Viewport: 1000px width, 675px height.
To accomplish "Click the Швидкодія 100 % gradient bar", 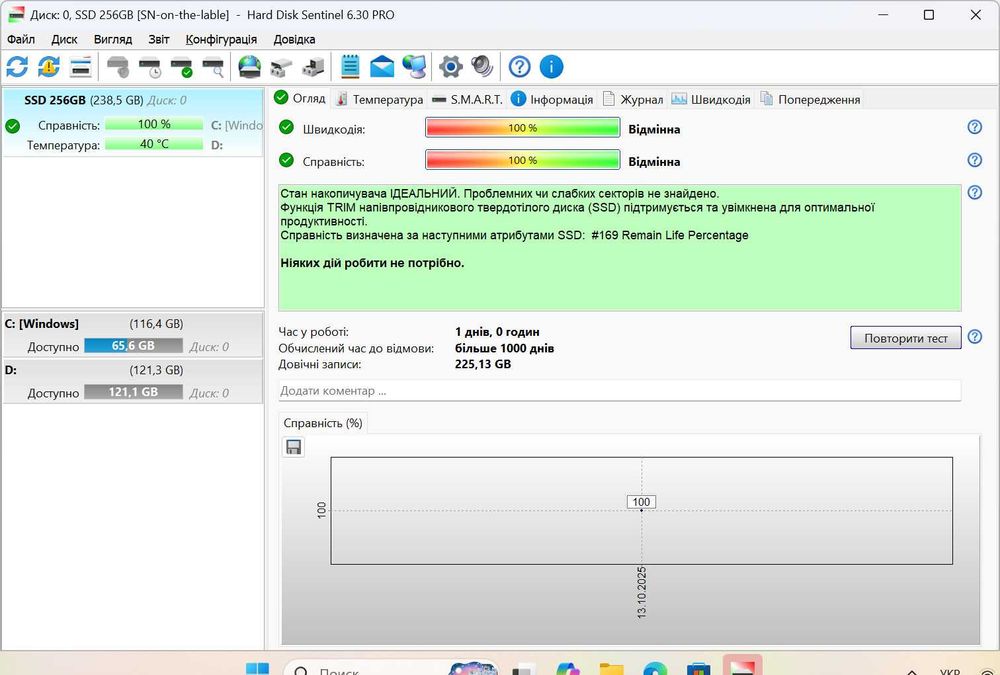I will tap(522, 128).
